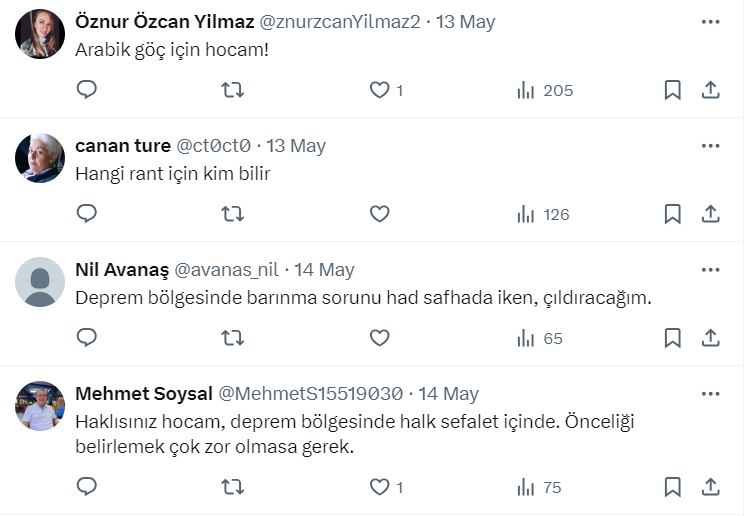Share canan ture's tweet
Viewport: 754px width, 516px height.
tap(710, 214)
